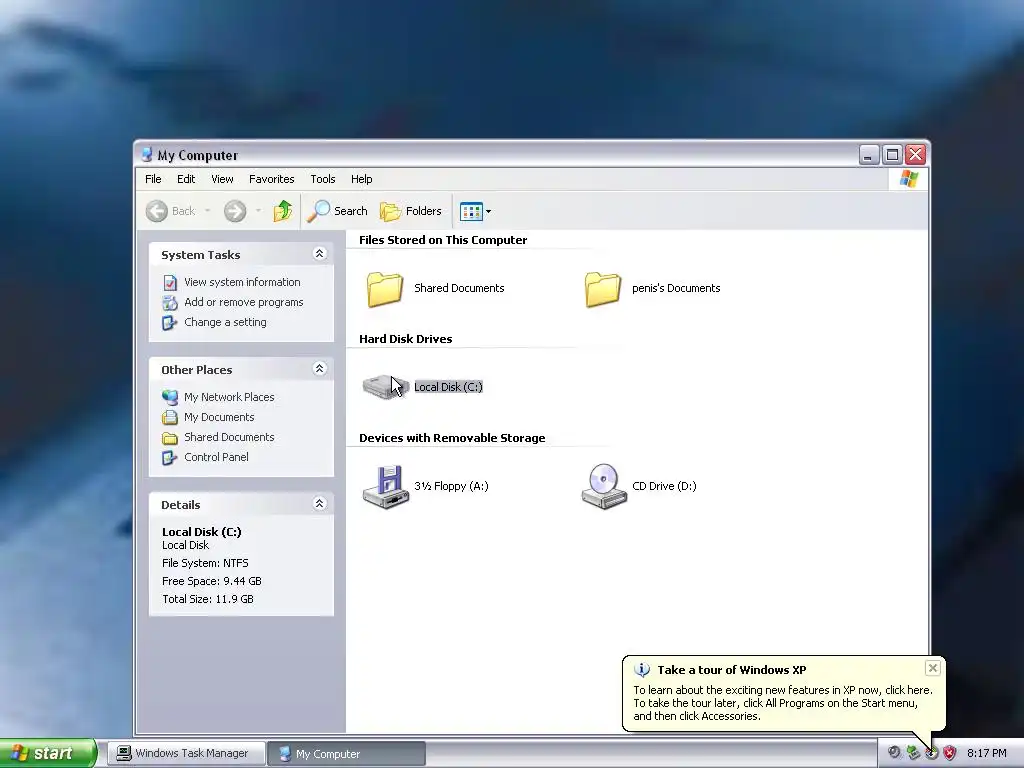Open the Back history dropdown arrow
The height and width of the screenshot is (768, 1024).
(208, 211)
